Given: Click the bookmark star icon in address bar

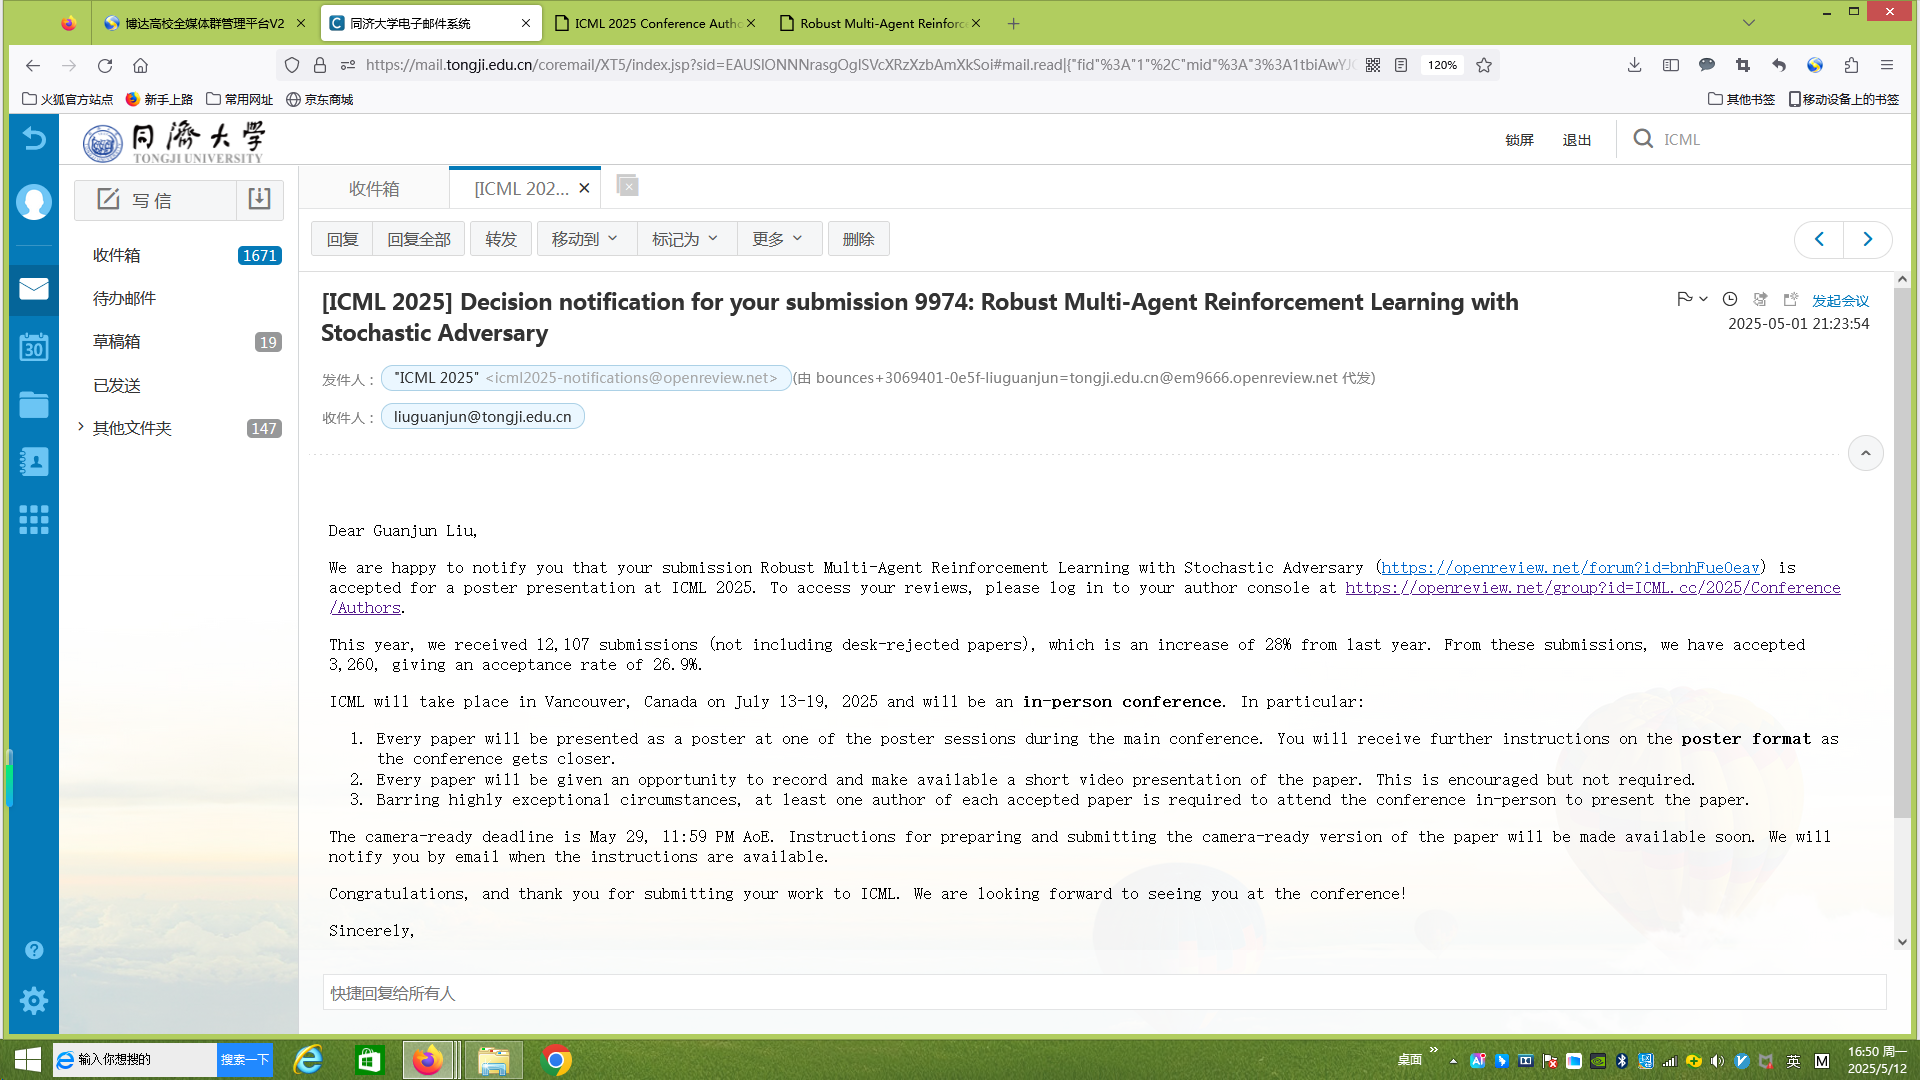Looking at the screenshot, I should click(x=1484, y=65).
